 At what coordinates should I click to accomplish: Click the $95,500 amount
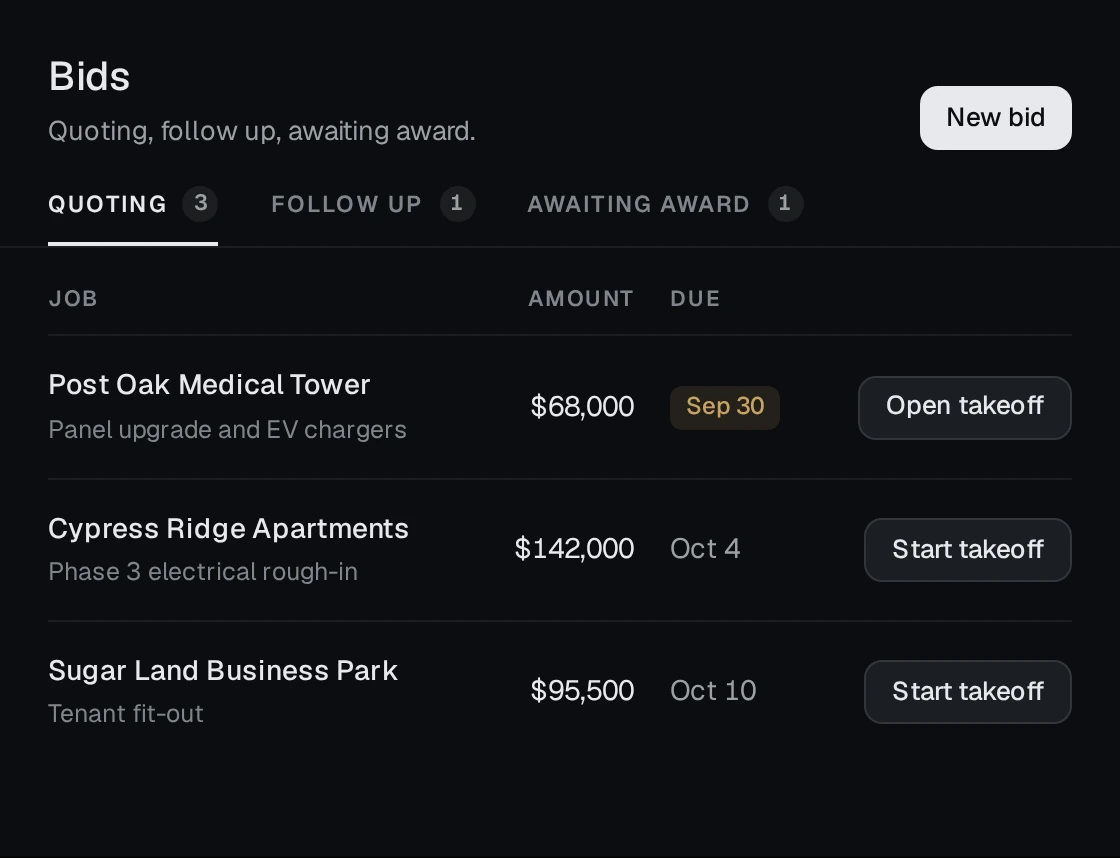click(x=582, y=691)
